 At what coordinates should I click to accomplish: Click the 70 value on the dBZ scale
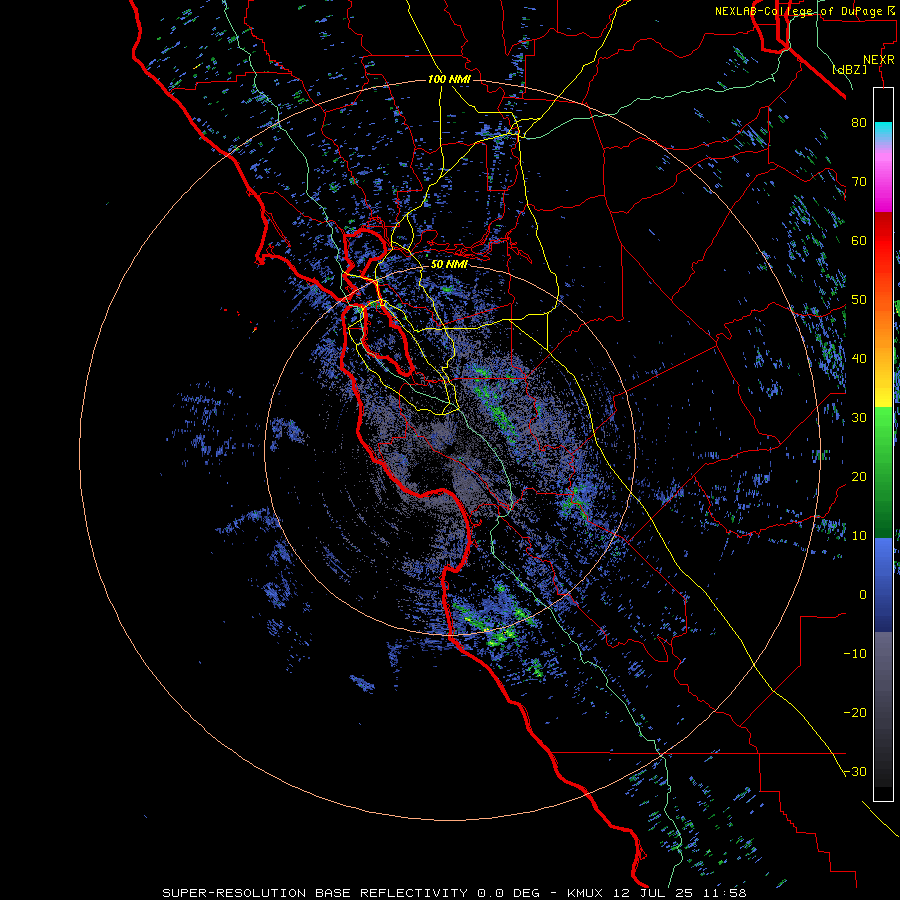[x=859, y=182]
